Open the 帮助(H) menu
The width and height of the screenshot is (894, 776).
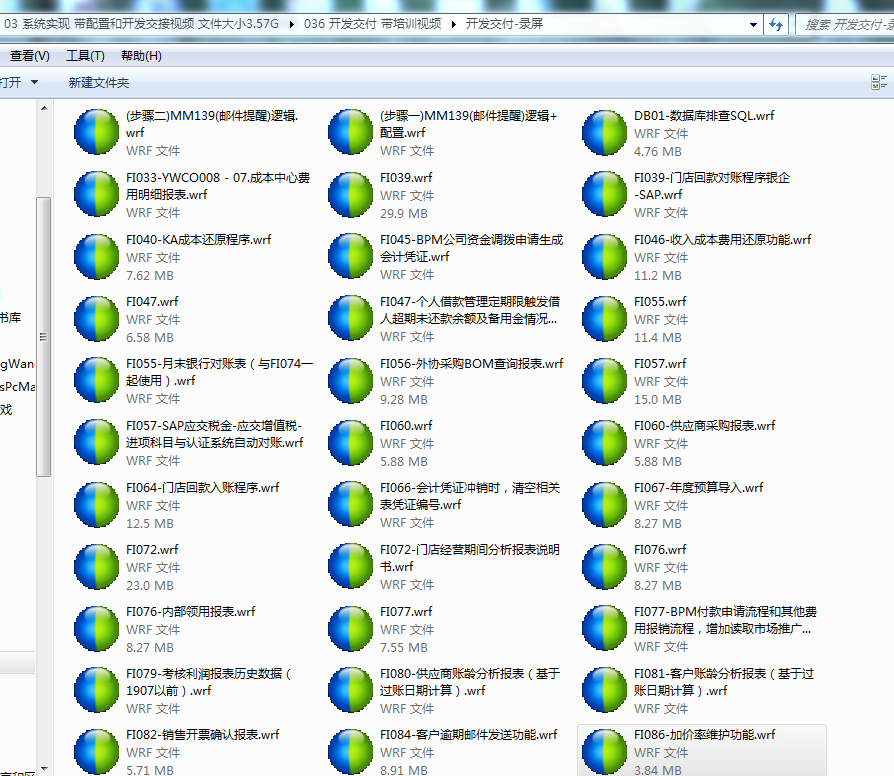click(x=141, y=56)
